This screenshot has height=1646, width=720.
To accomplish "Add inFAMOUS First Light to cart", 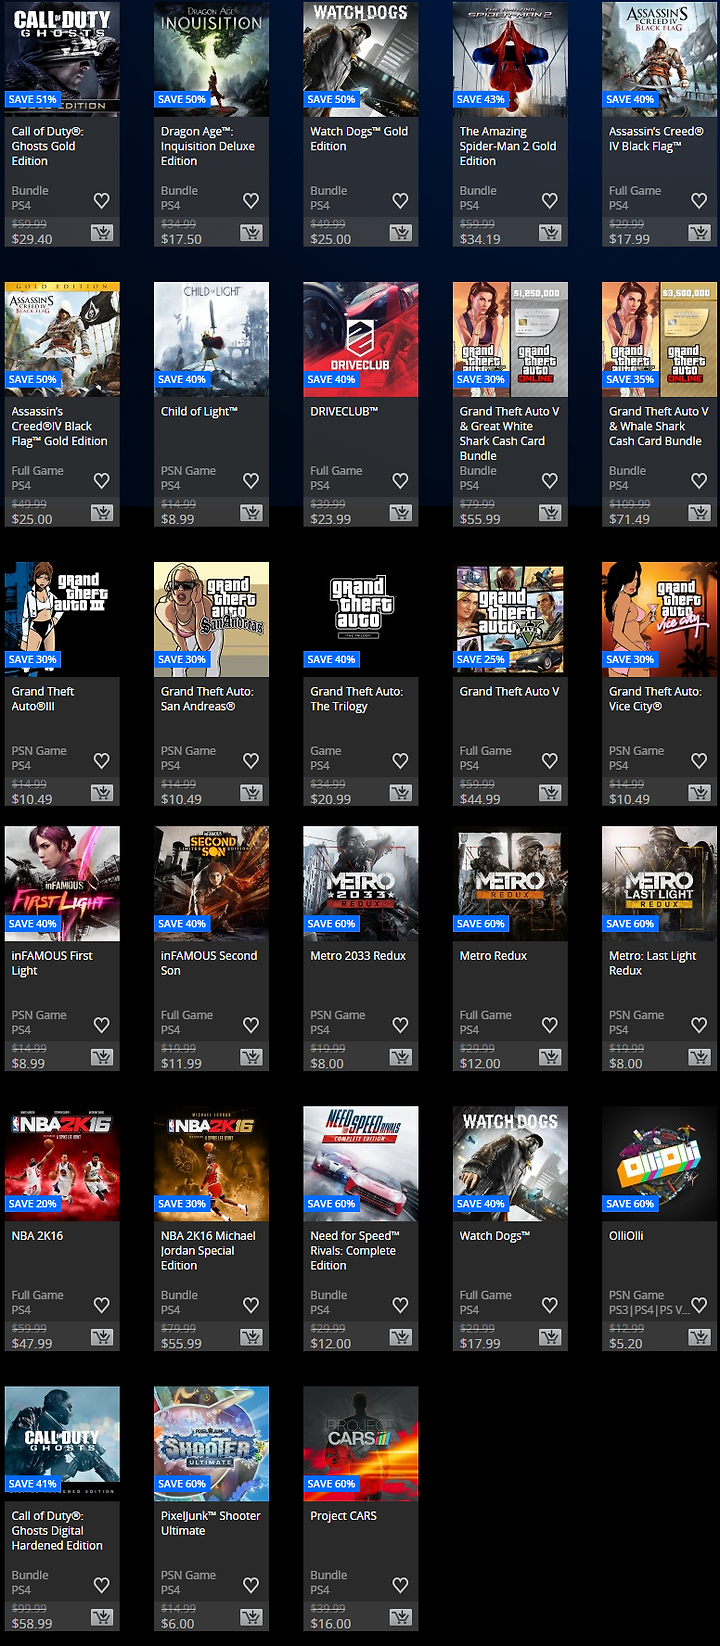I will [102, 1057].
